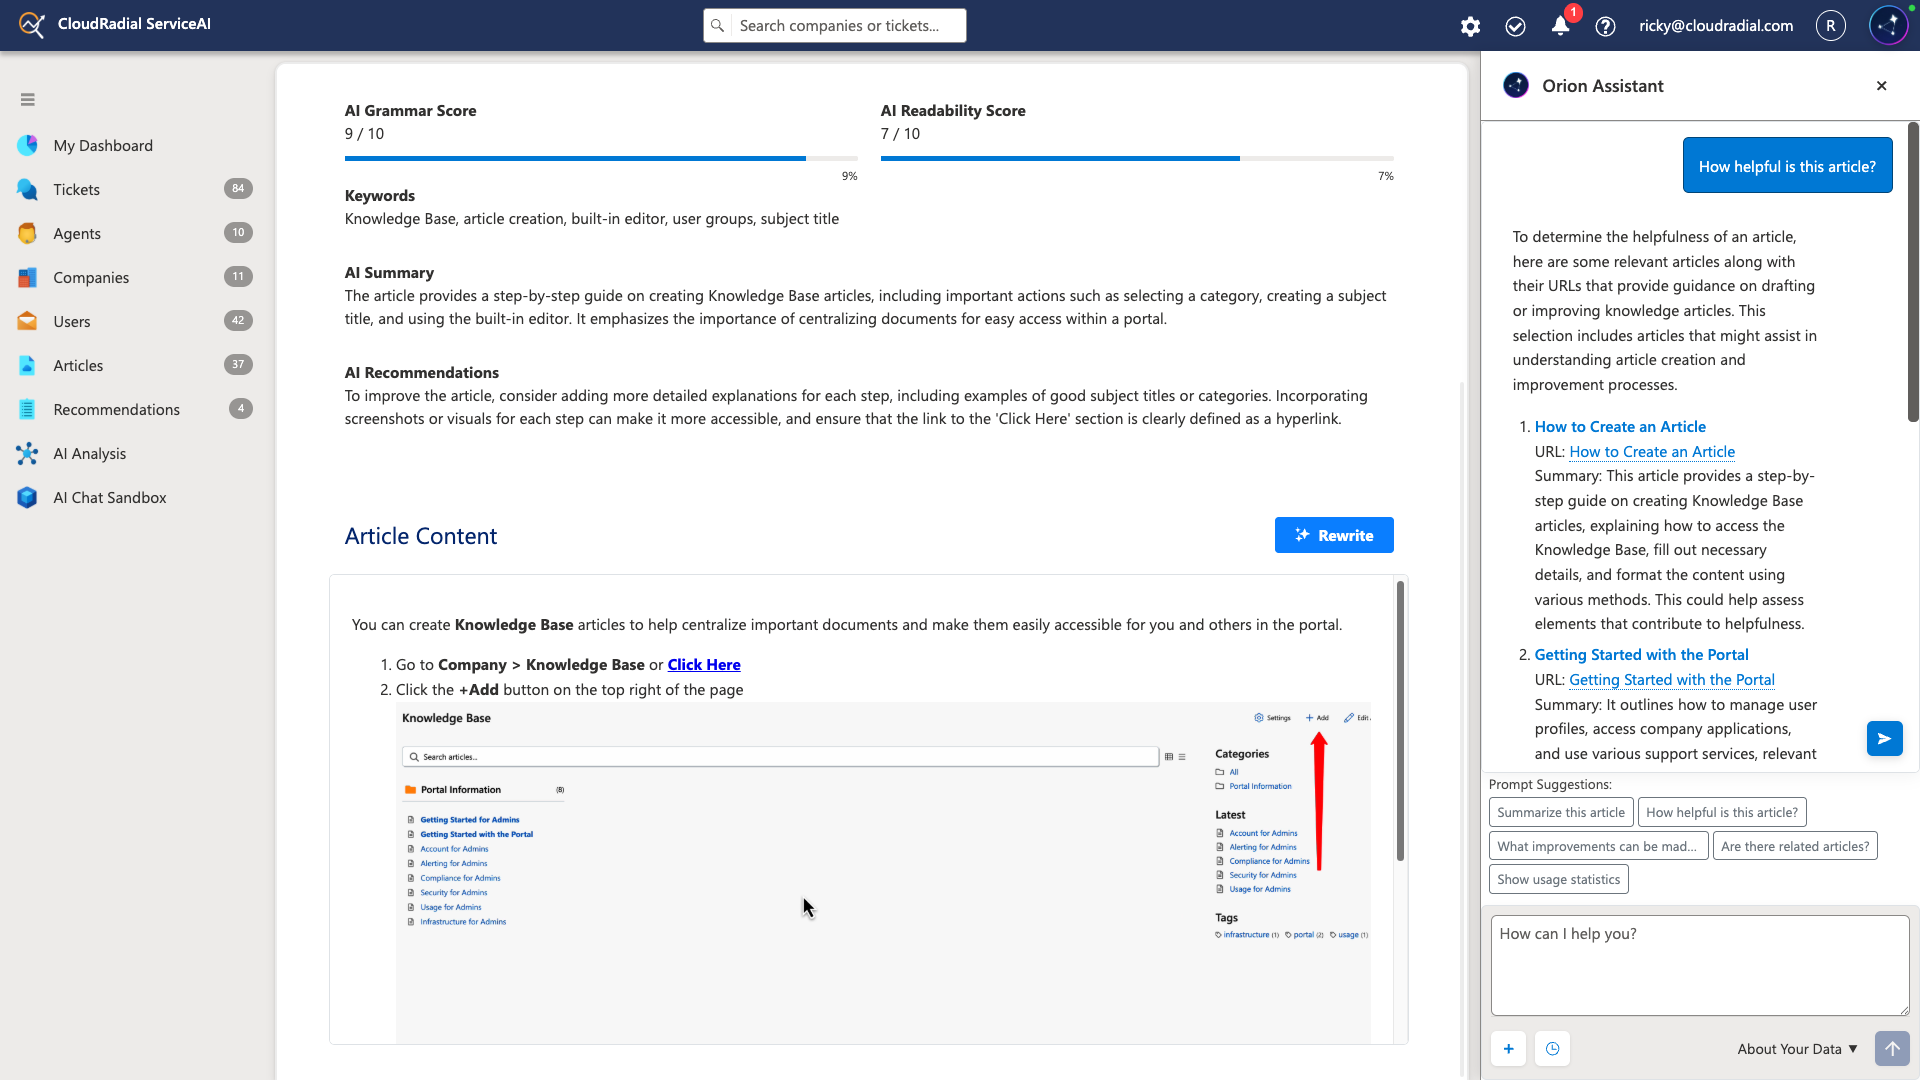Open the notifications bell with one alert
The image size is (1920, 1080).
[x=1560, y=26]
